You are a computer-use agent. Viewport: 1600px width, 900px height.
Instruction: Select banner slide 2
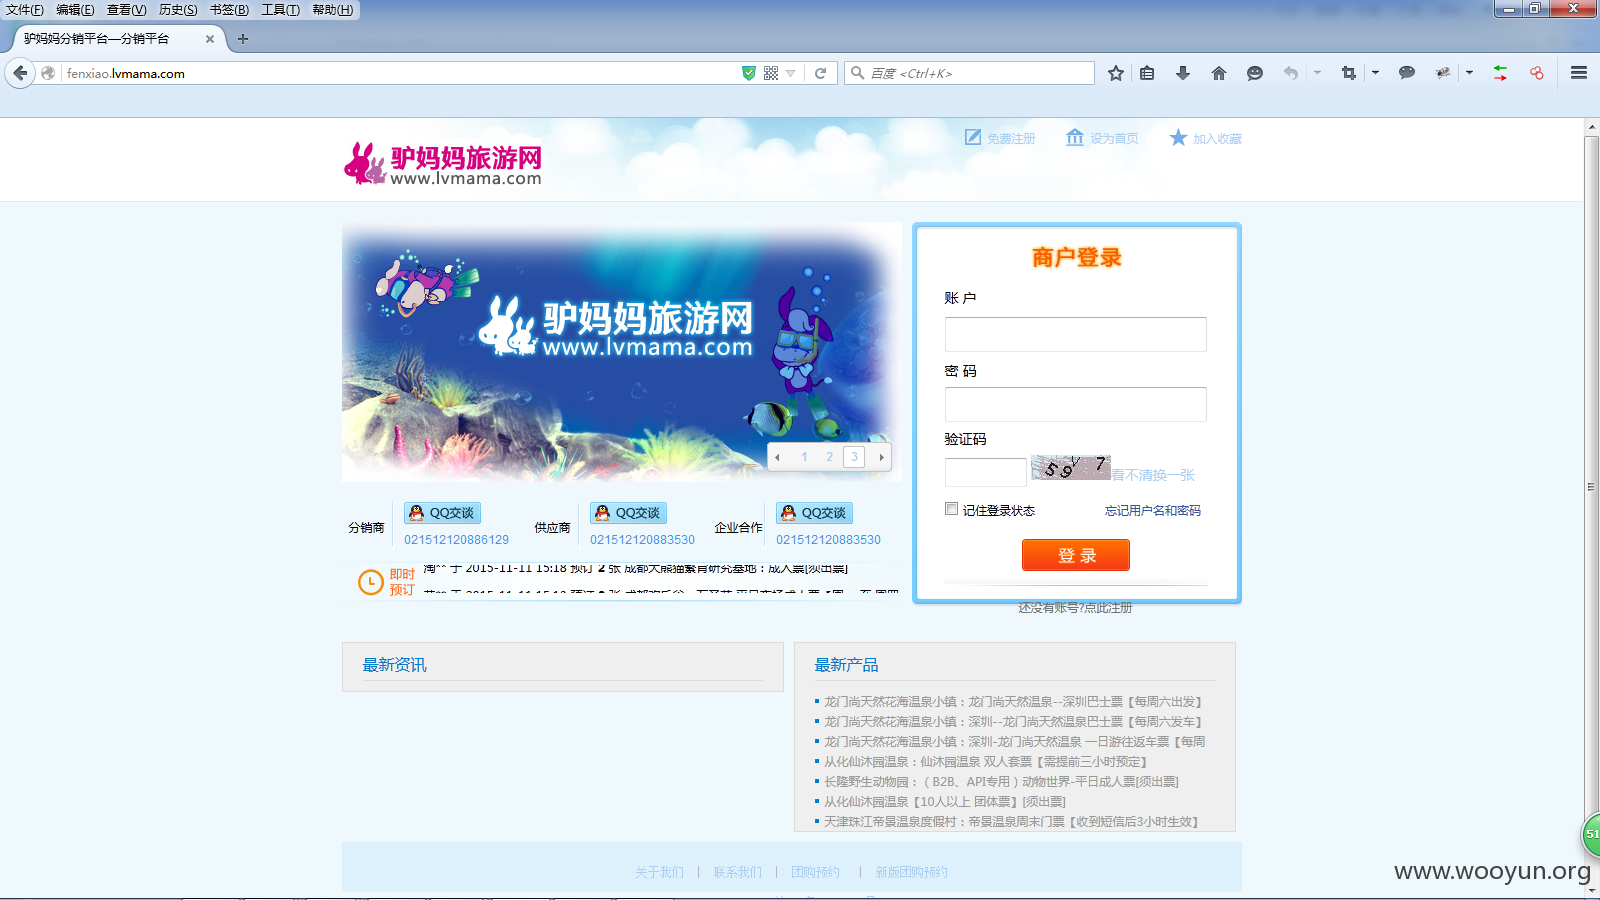[829, 457]
